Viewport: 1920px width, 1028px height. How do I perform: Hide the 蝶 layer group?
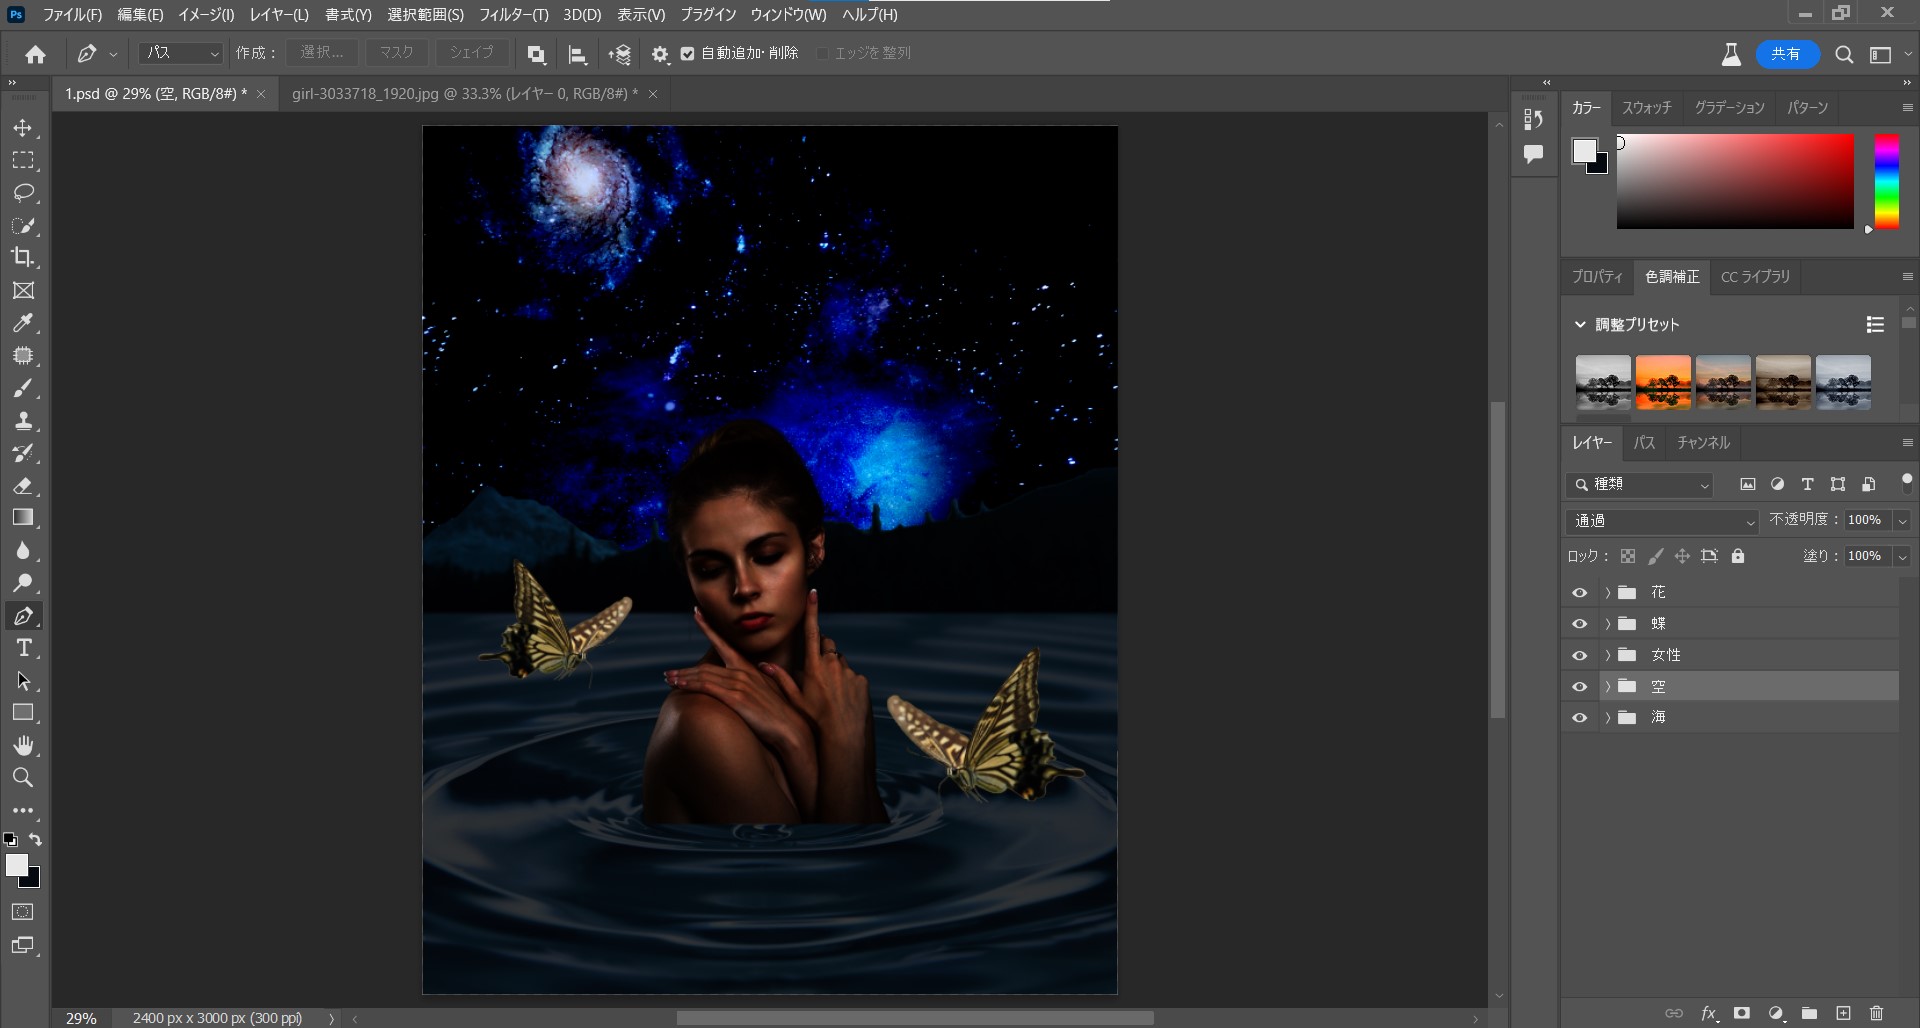(x=1580, y=624)
